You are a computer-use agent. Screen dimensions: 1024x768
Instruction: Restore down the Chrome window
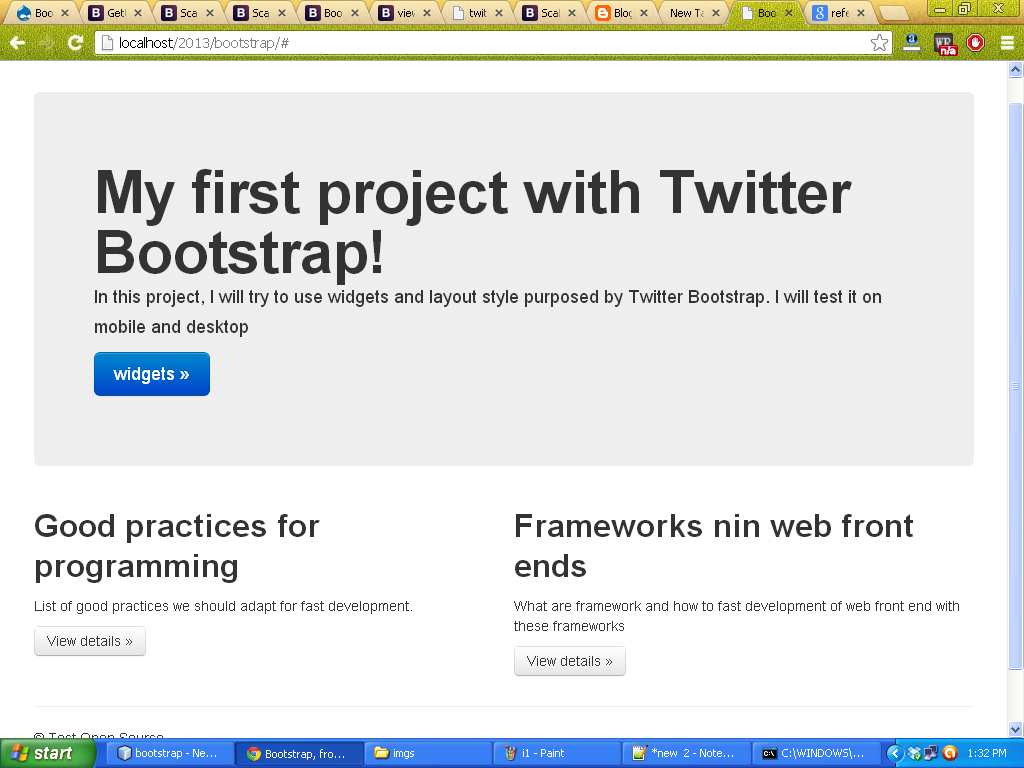click(965, 8)
